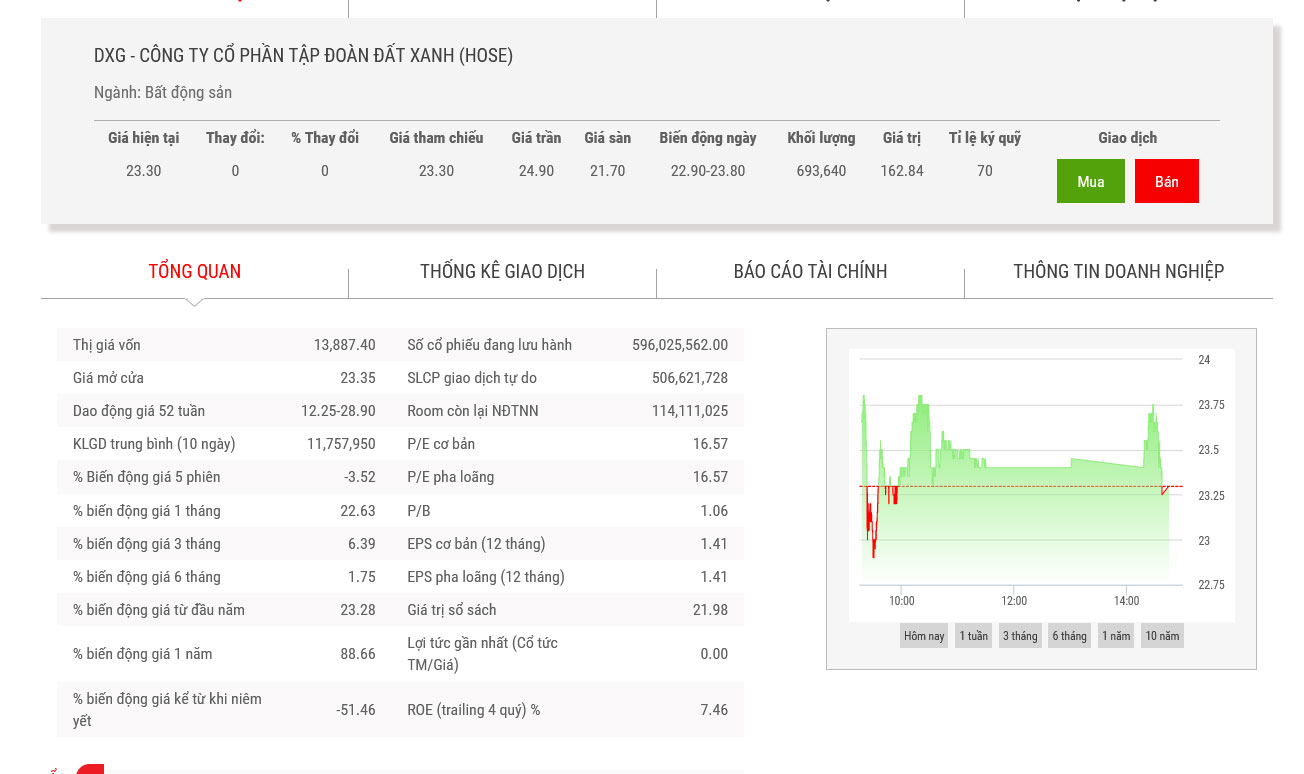Click the DXG company name heading

click(303, 56)
